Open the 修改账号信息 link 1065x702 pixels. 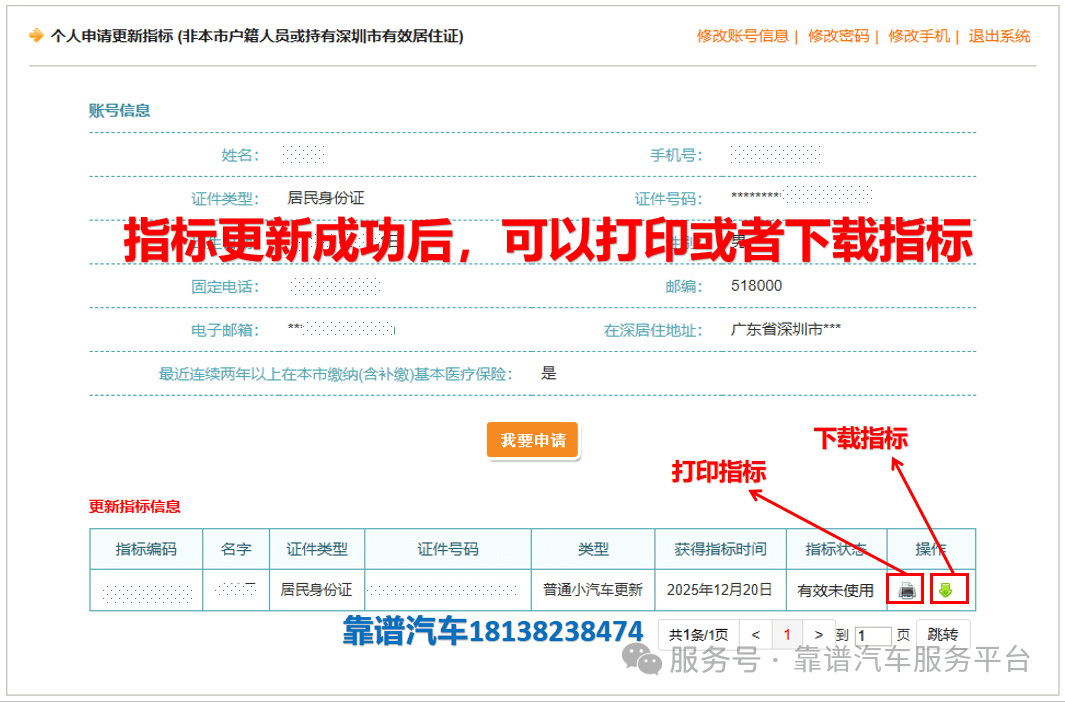(742, 36)
